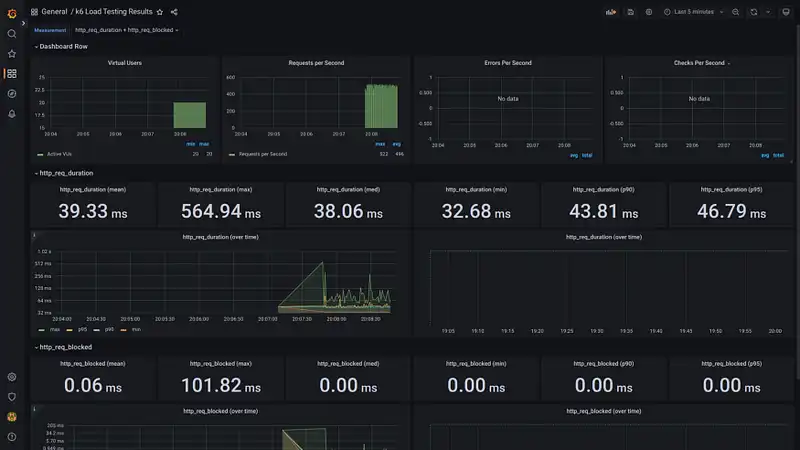Open dashboard settings gear in top toolbar

pyautogui.click(x=648, y=12)
